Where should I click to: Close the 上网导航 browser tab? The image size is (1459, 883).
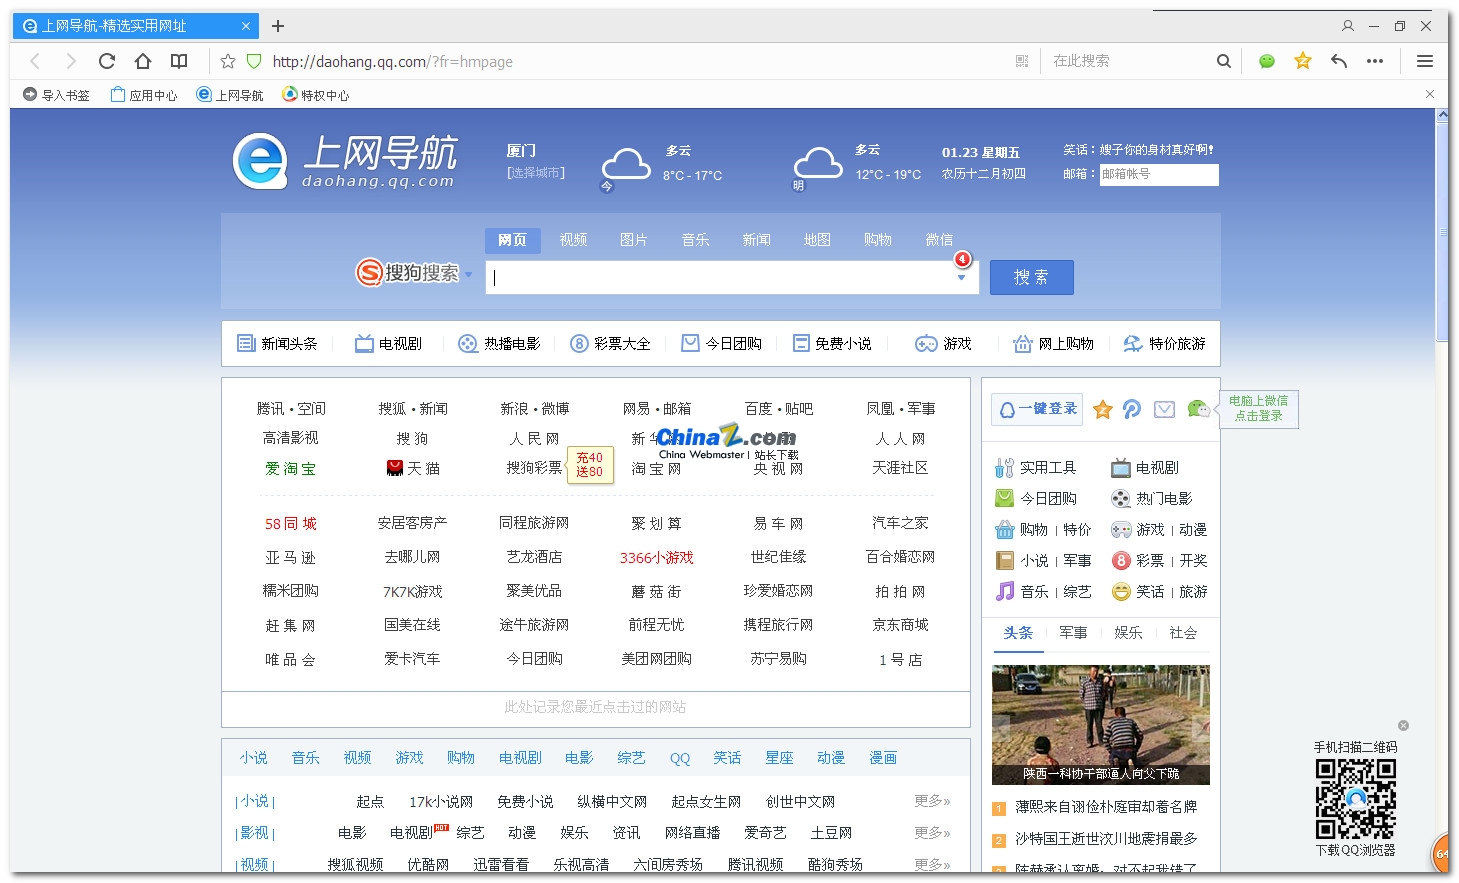tap(246, 26)
